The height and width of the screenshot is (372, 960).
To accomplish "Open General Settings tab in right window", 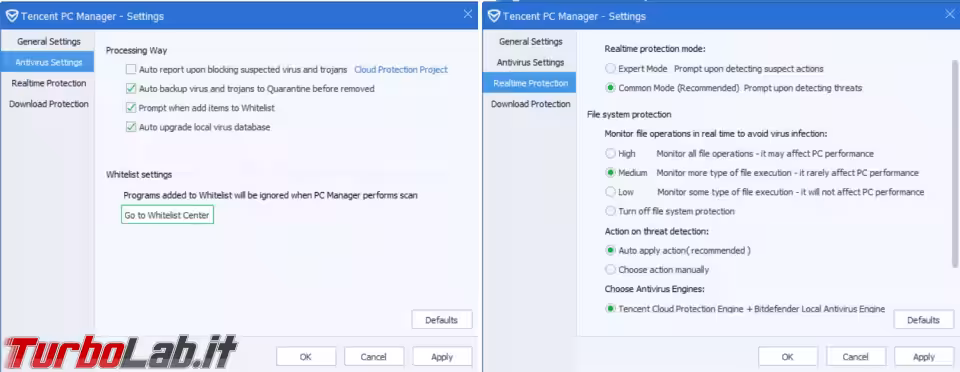I will pyautogui.click(x=530, y=42).
